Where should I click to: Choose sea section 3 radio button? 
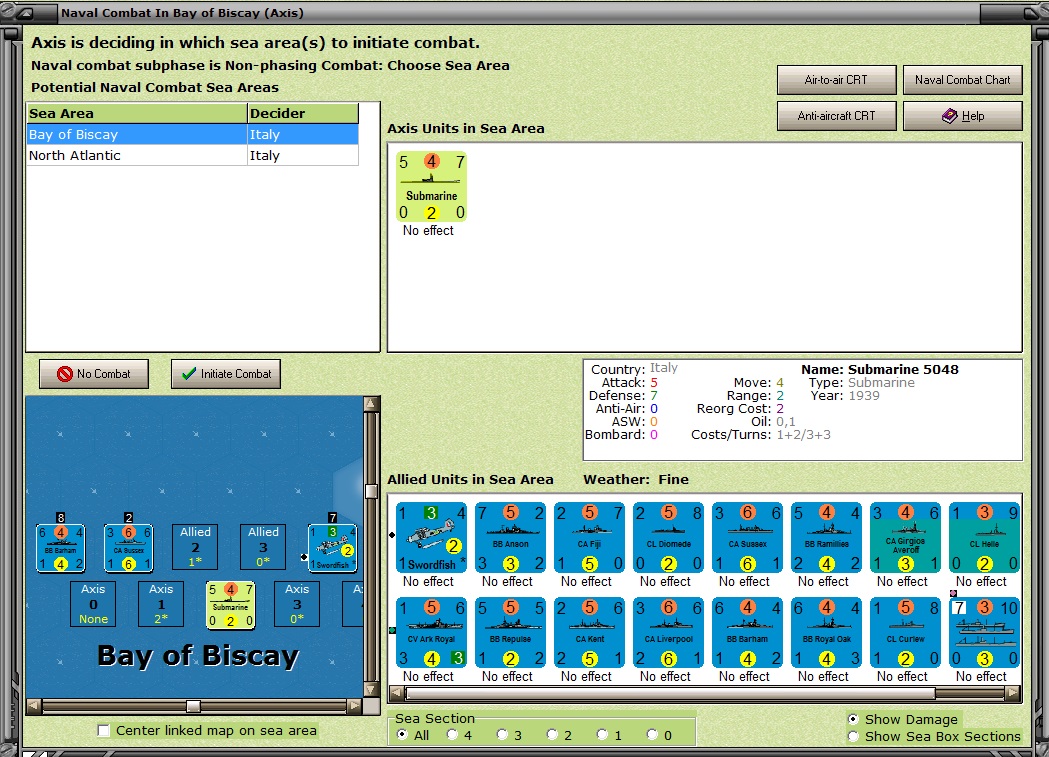pyautogui.click(x=502, y=735)
